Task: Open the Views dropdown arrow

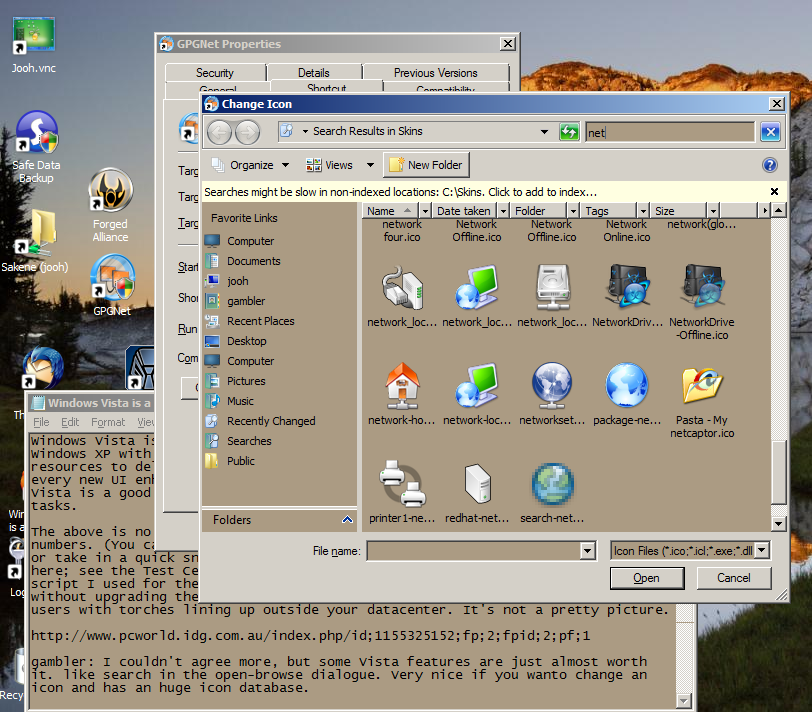Action: coord(370,165)
